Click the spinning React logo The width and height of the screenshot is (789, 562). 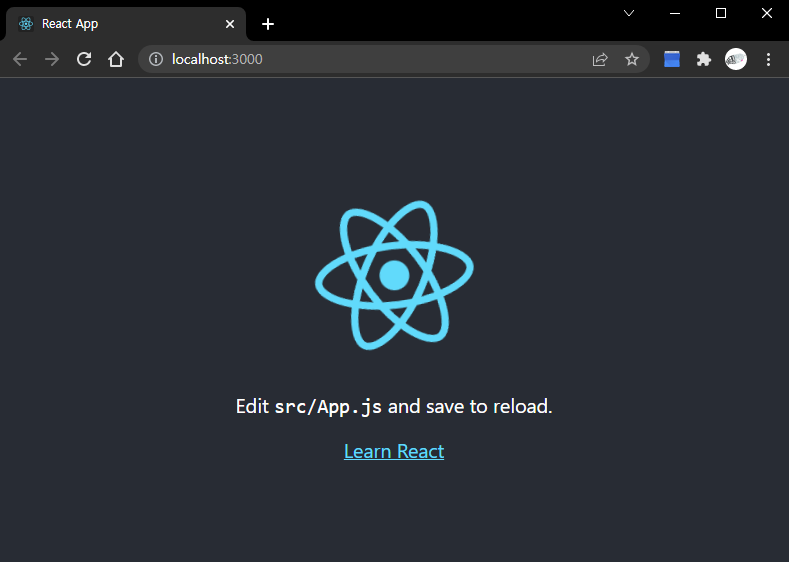coord(394,275)
